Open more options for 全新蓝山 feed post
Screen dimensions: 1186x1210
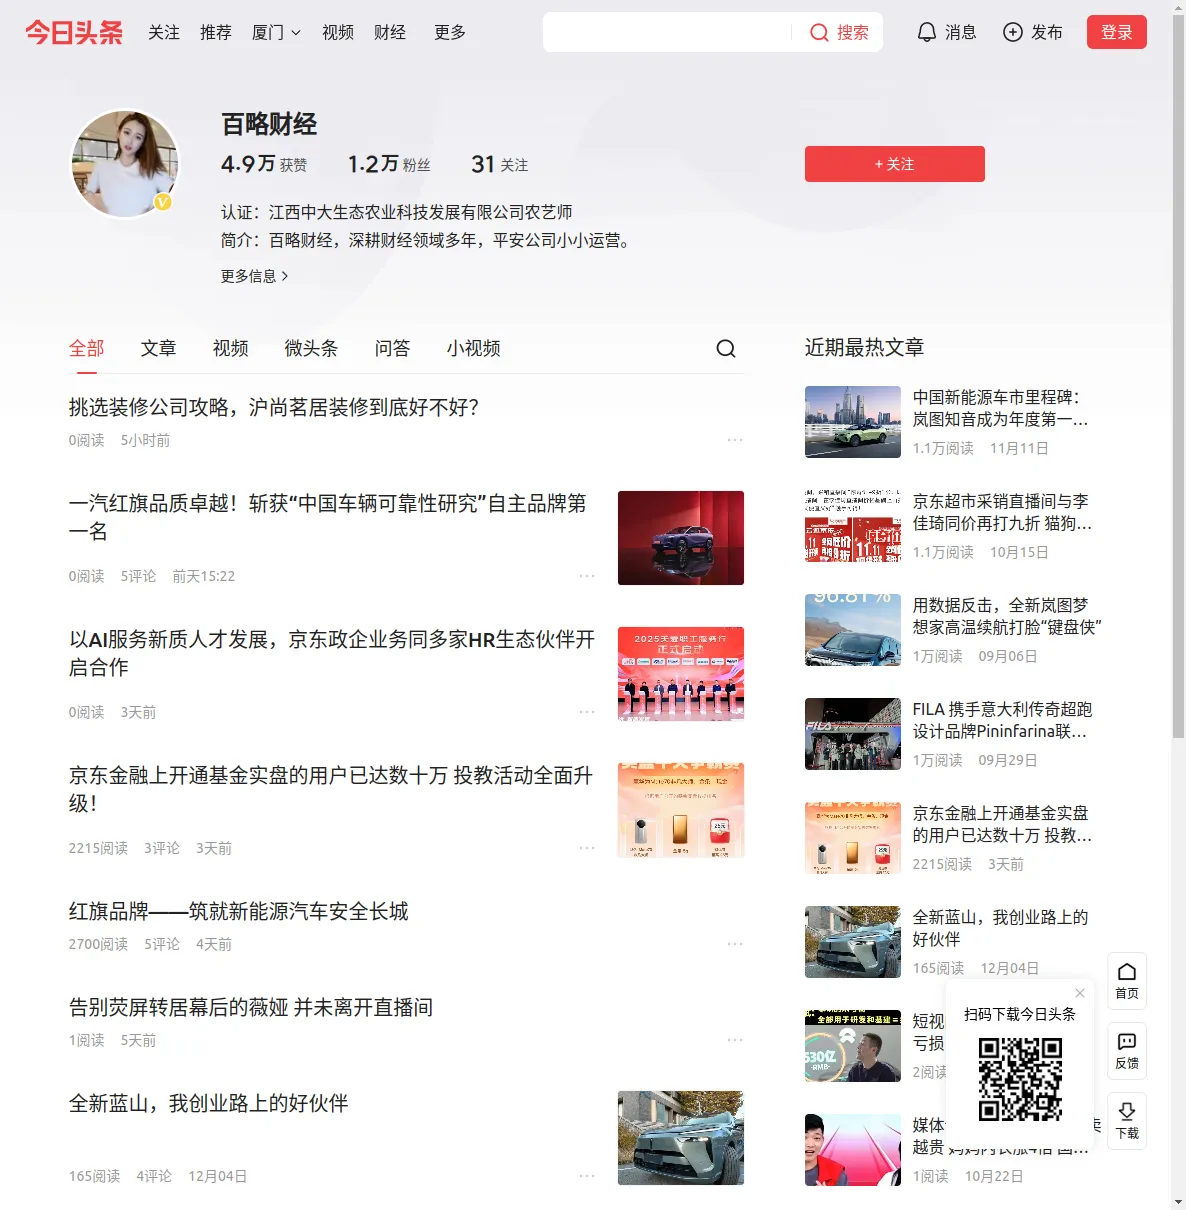tap(587, 1176)
